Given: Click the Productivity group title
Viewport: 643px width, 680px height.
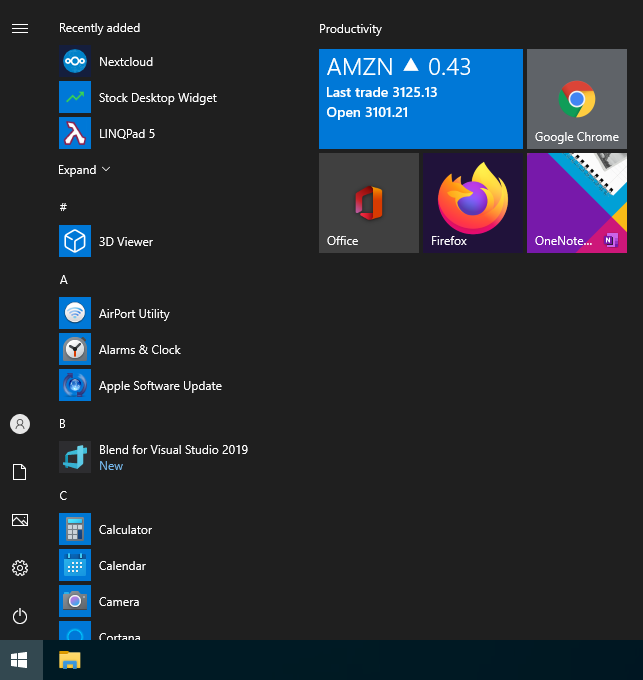Looking at the screenshot, I should click(350, 29).
